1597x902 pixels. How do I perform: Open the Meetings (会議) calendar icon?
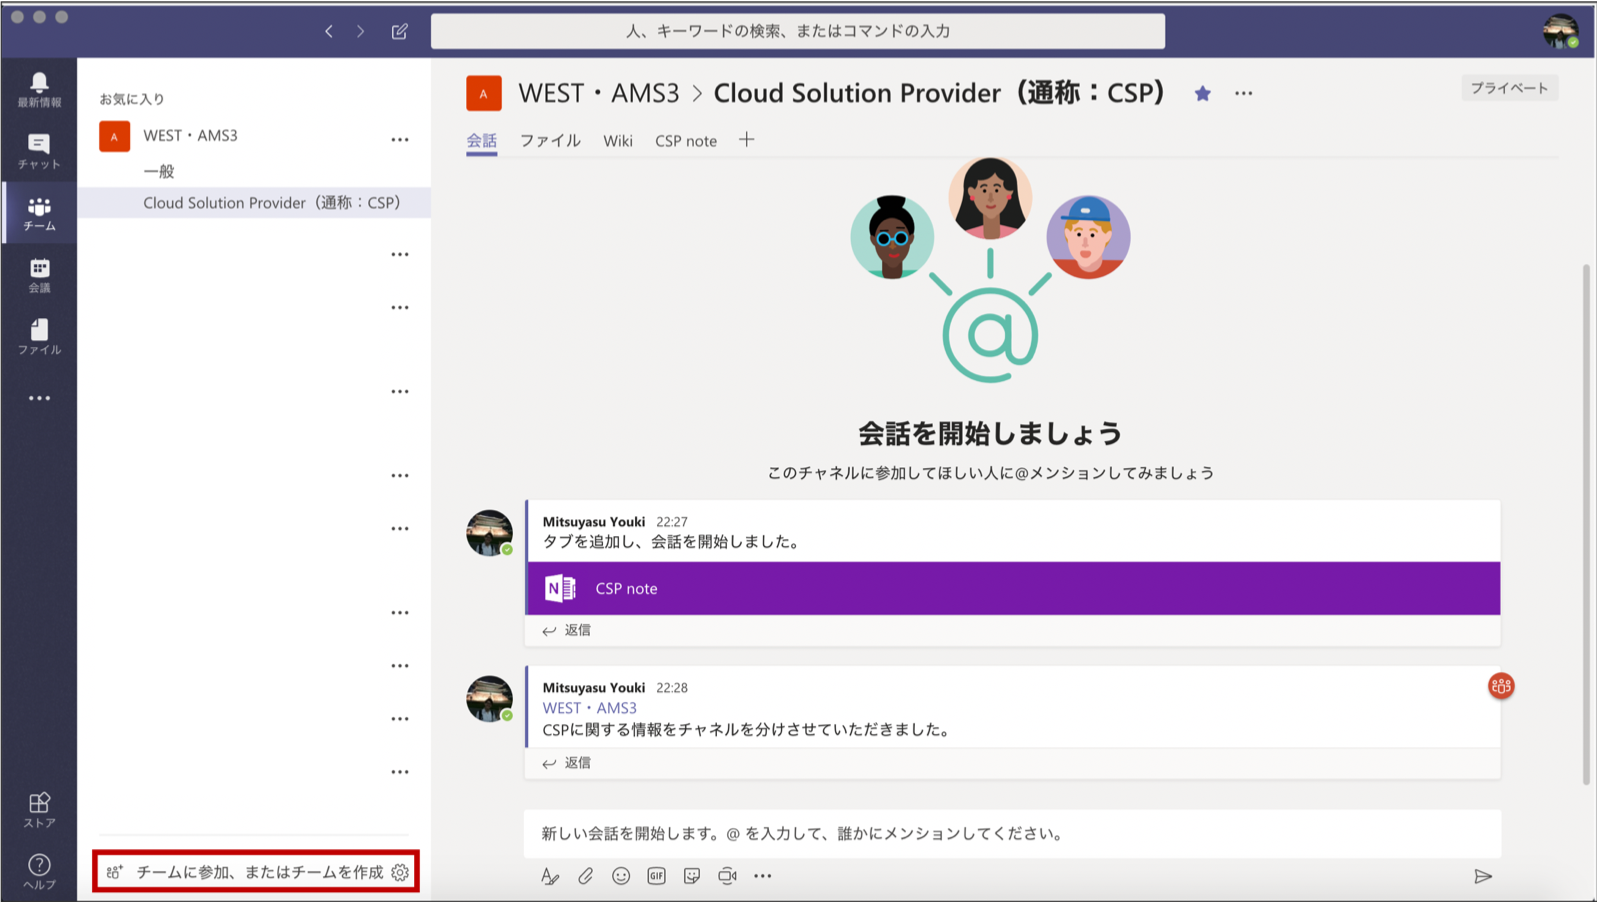tap(39, 275)
